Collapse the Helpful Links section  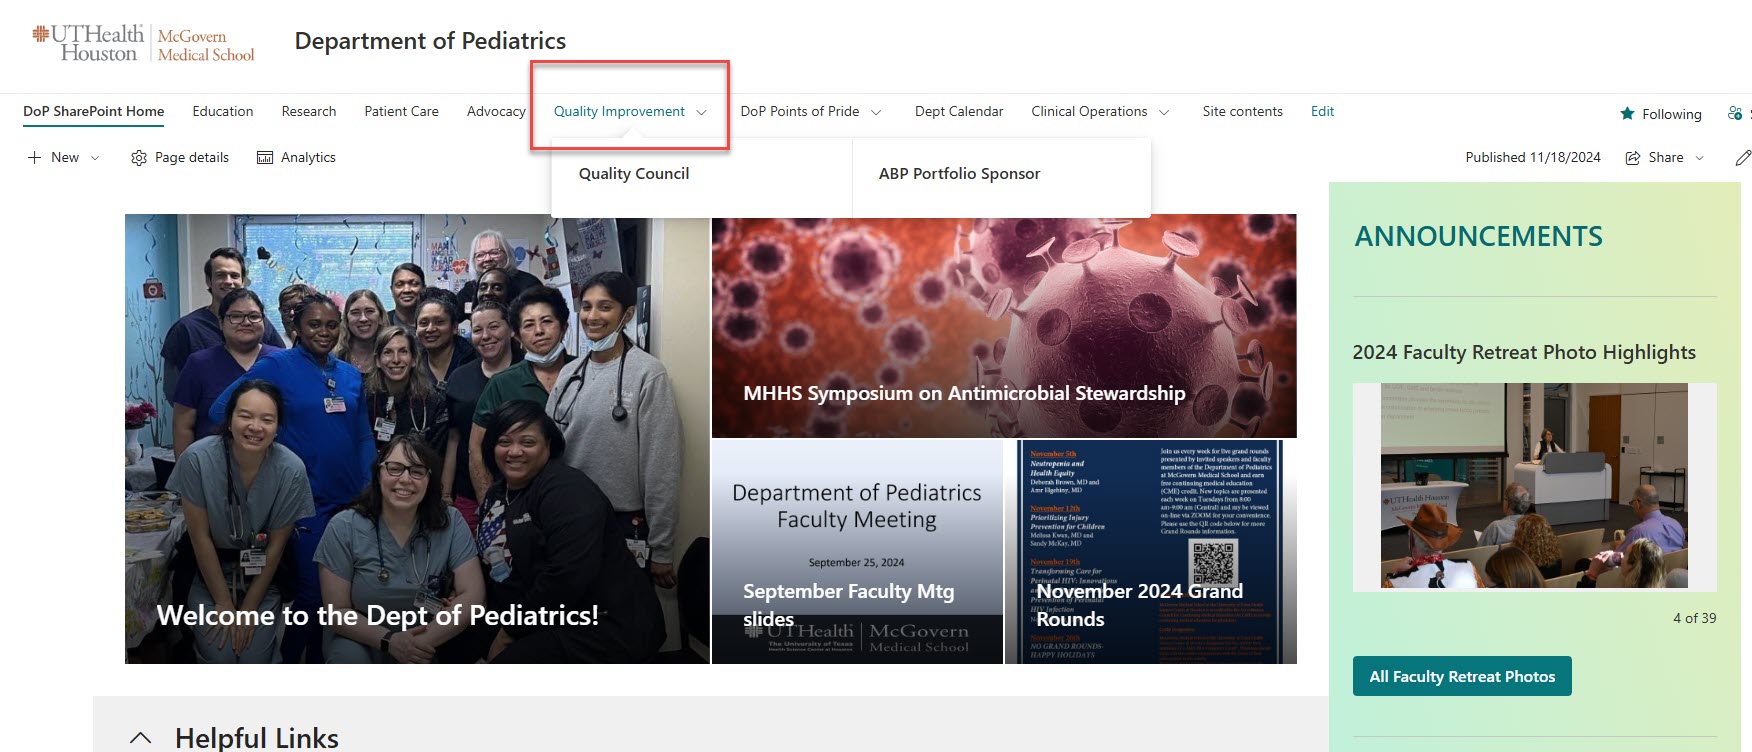coord(141,738)
